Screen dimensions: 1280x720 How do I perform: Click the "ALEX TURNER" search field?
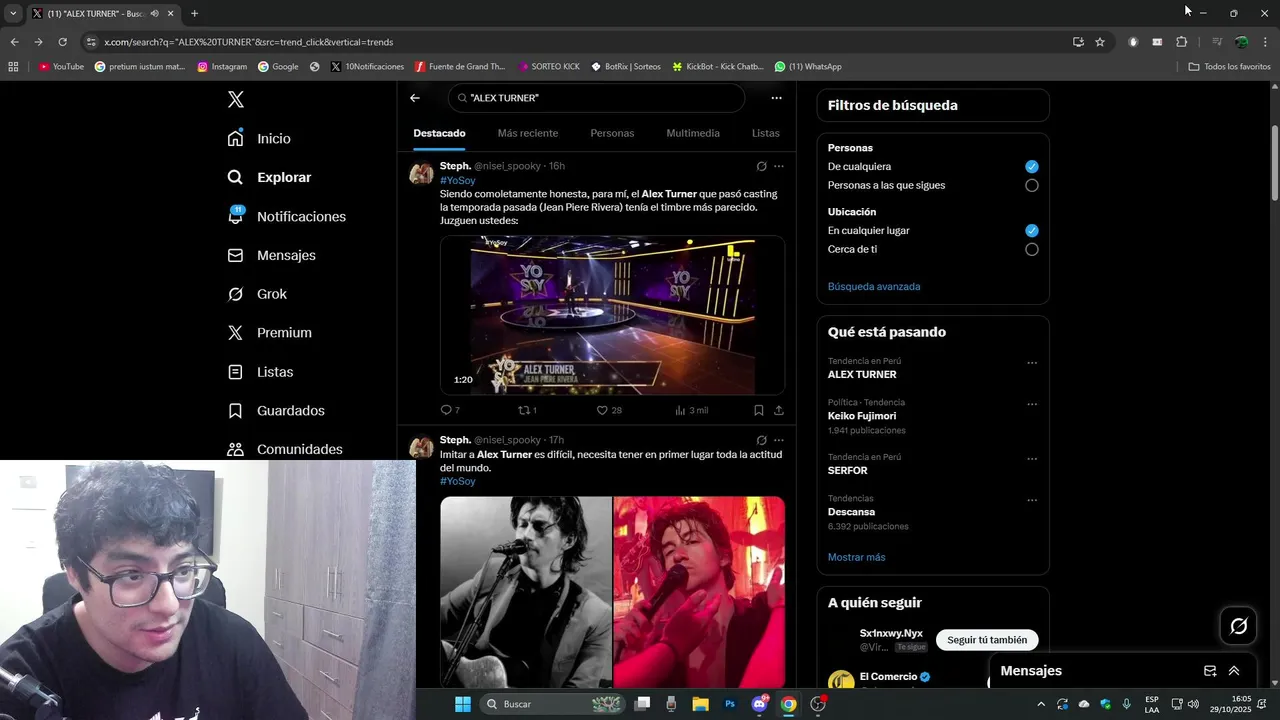(x=597, y=98)
